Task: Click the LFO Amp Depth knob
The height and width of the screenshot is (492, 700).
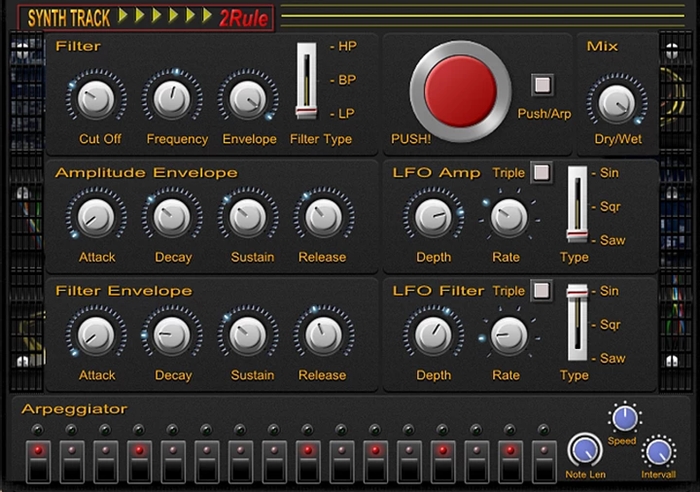Action: click(x=433, y=217)
